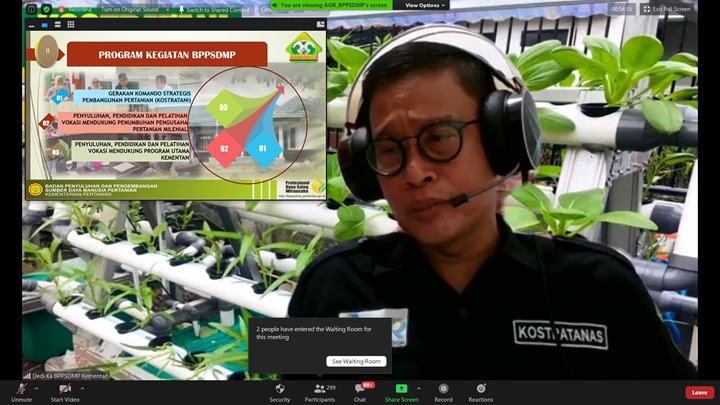720x405 pixels.
Task: Click the green Share Screen button
Action: click(x=401, y=393)
